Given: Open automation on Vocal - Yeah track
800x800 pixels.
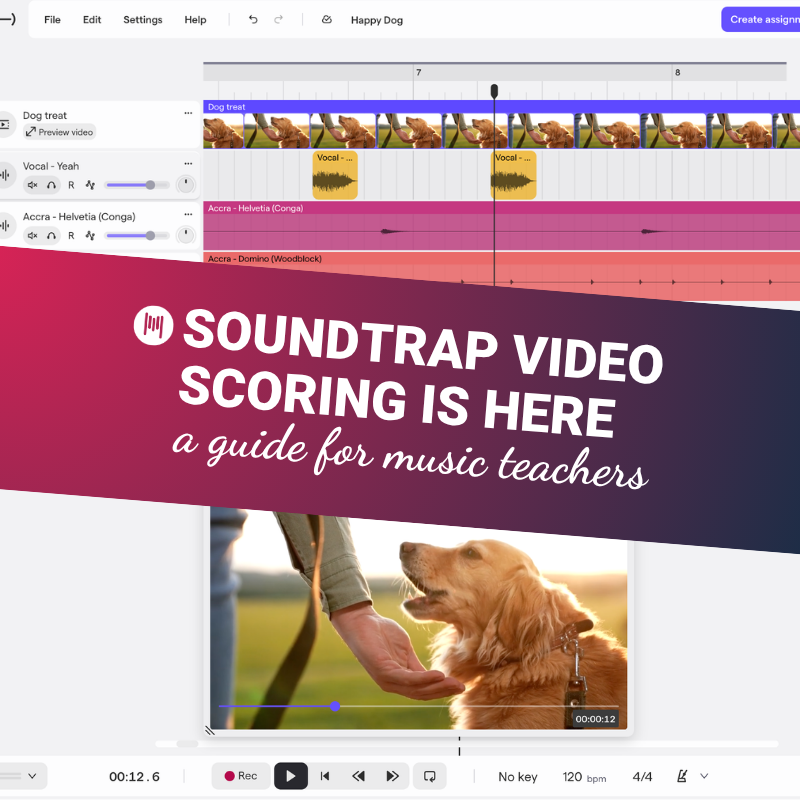Looking at the screenshot, I should [90, 185].
